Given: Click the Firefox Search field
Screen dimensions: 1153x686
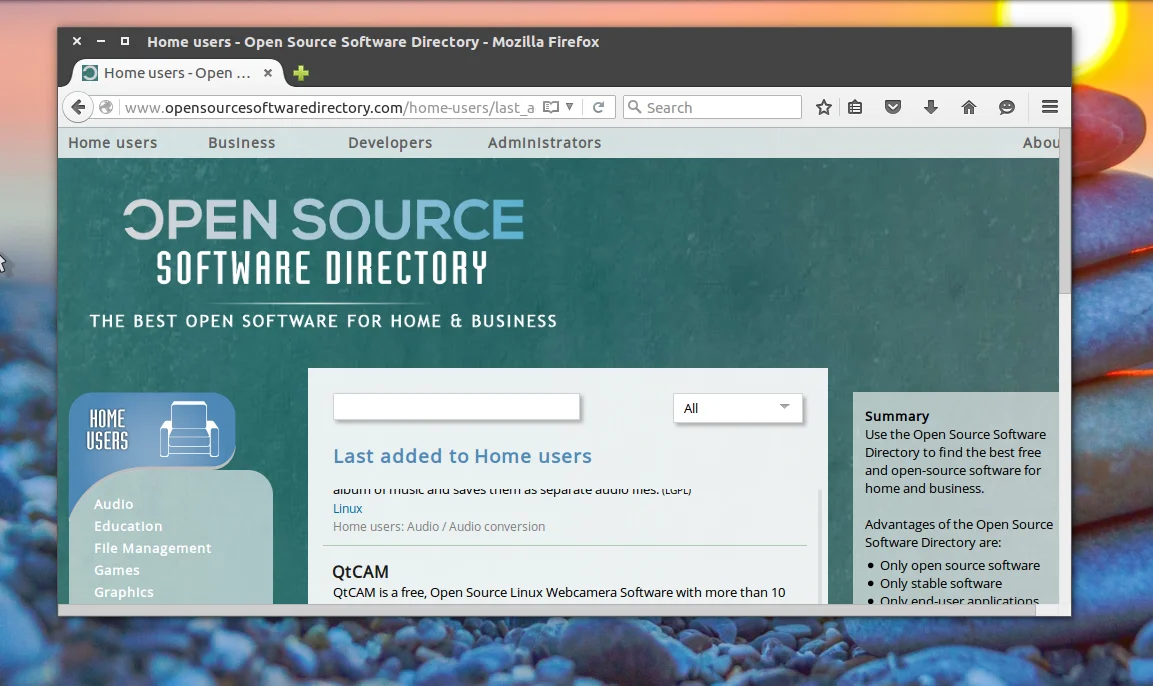Looking at the screenshot, I should tap(713, 107).
